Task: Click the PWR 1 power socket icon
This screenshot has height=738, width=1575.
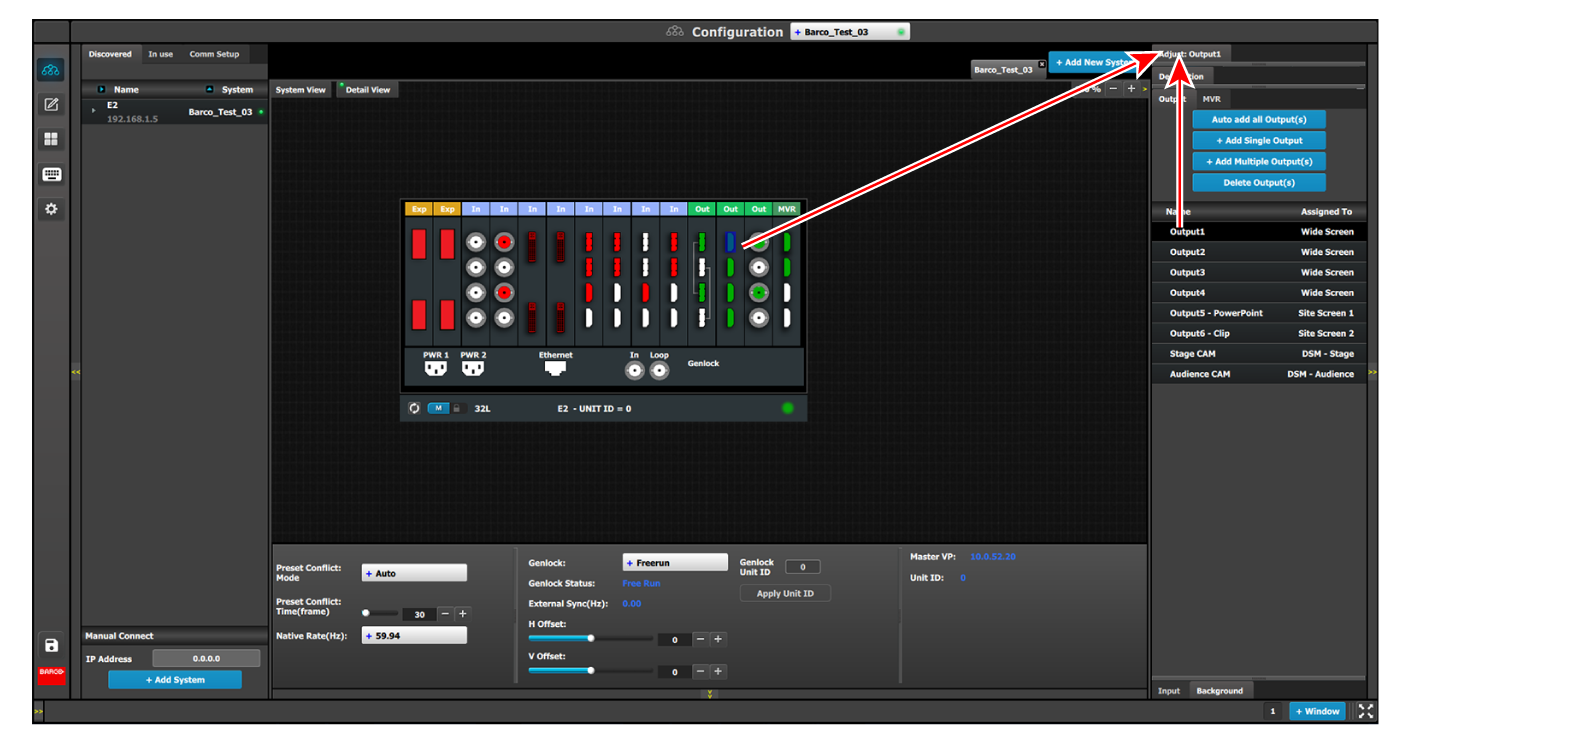Action: coord(435,368)
